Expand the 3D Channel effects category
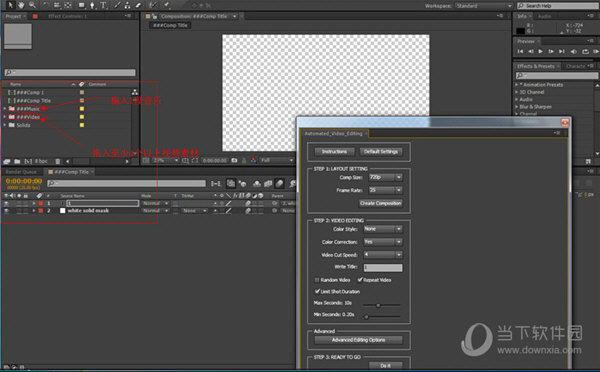 (x=517, y=92)
